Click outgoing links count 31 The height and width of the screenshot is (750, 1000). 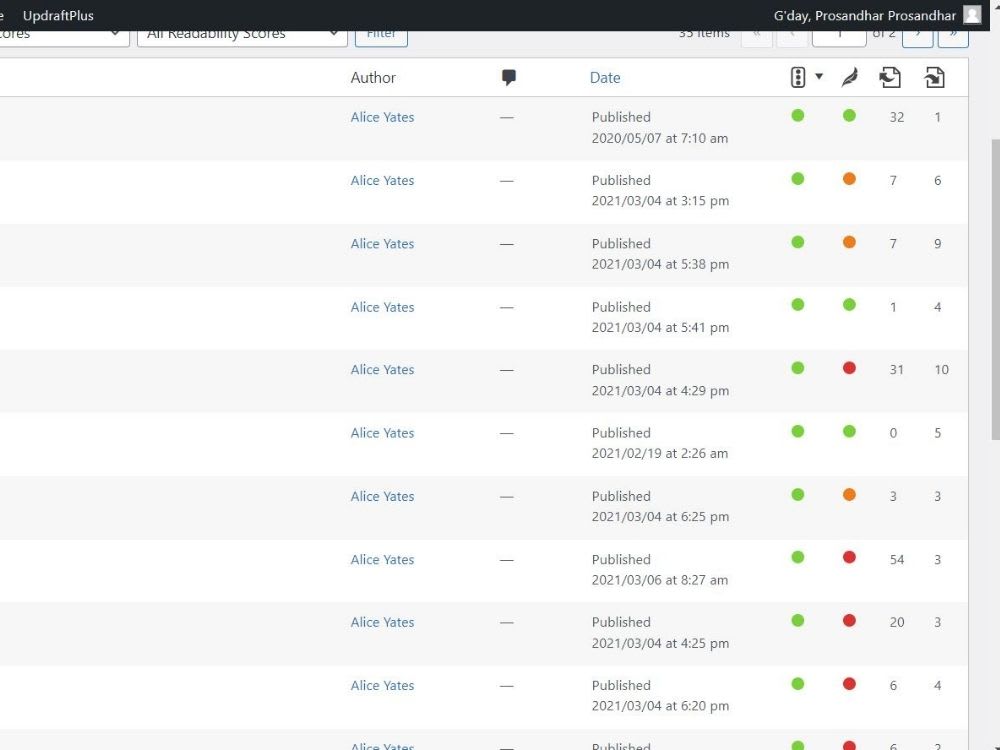click(x=897, y=370)
